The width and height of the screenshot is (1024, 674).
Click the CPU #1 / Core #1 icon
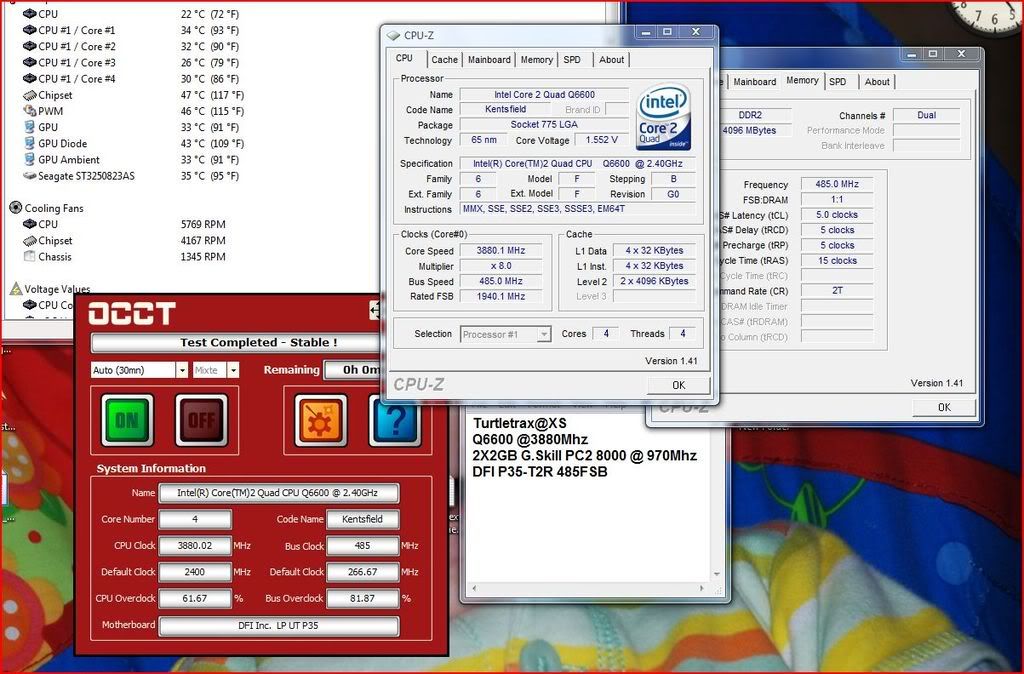click(29, 30)
